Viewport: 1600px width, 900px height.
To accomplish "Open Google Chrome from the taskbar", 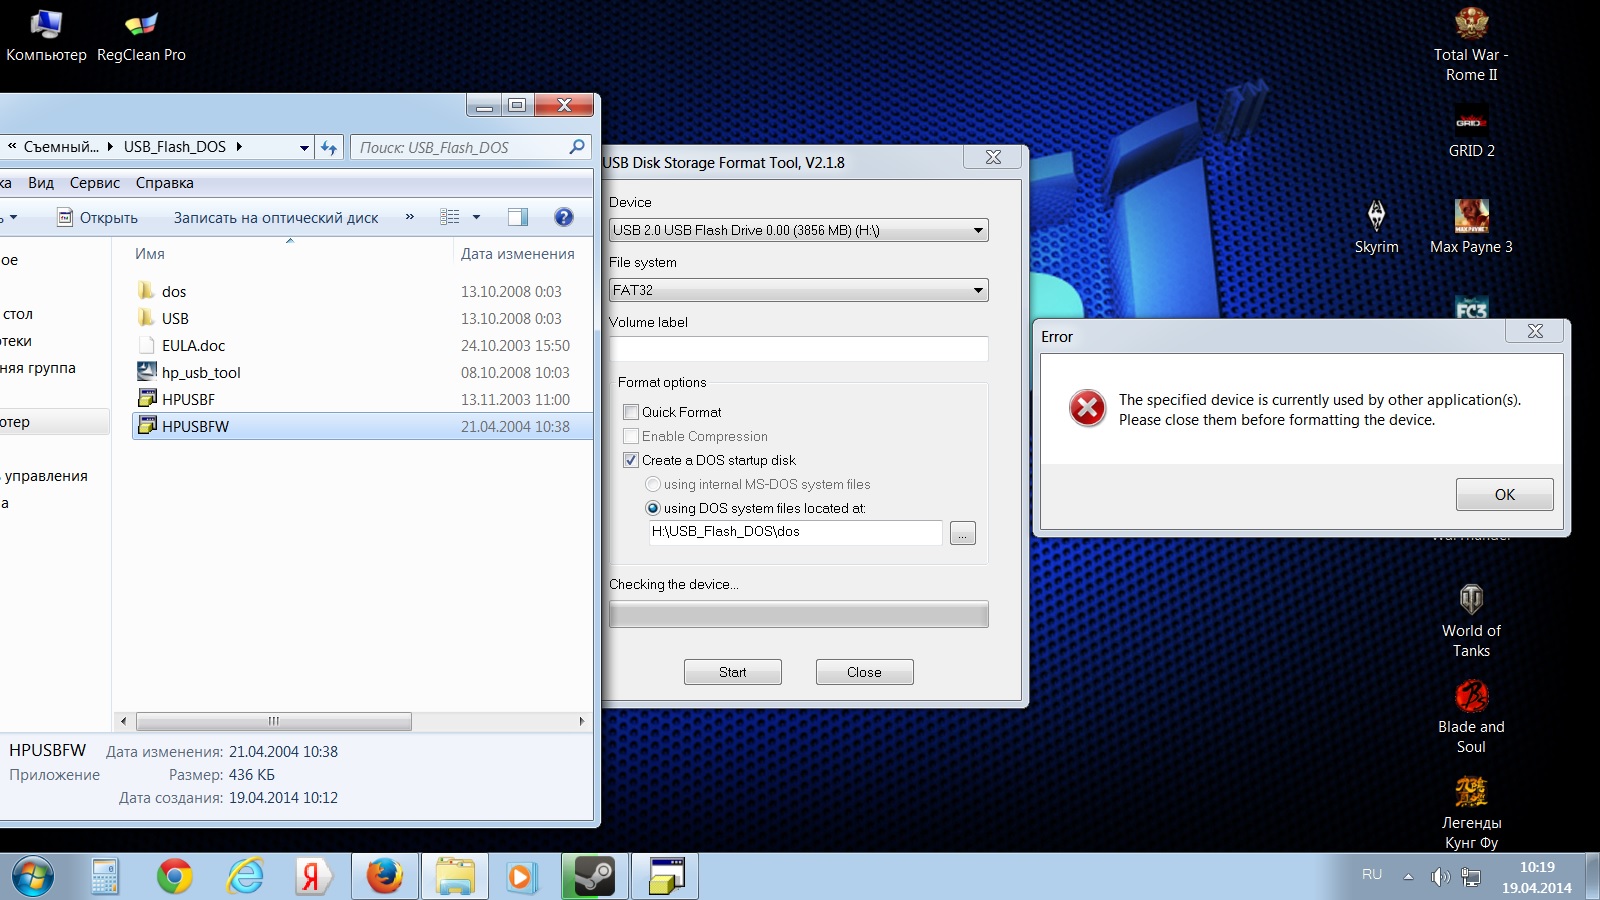I will click(x=174, y=877).
